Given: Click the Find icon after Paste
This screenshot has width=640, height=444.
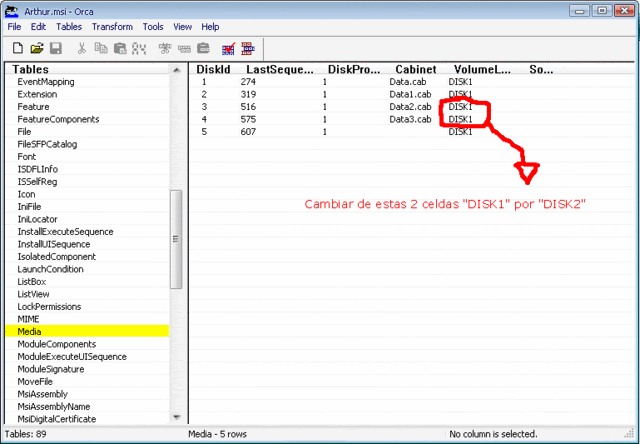Looking at the screenshot, I should [x=139, y=48].
